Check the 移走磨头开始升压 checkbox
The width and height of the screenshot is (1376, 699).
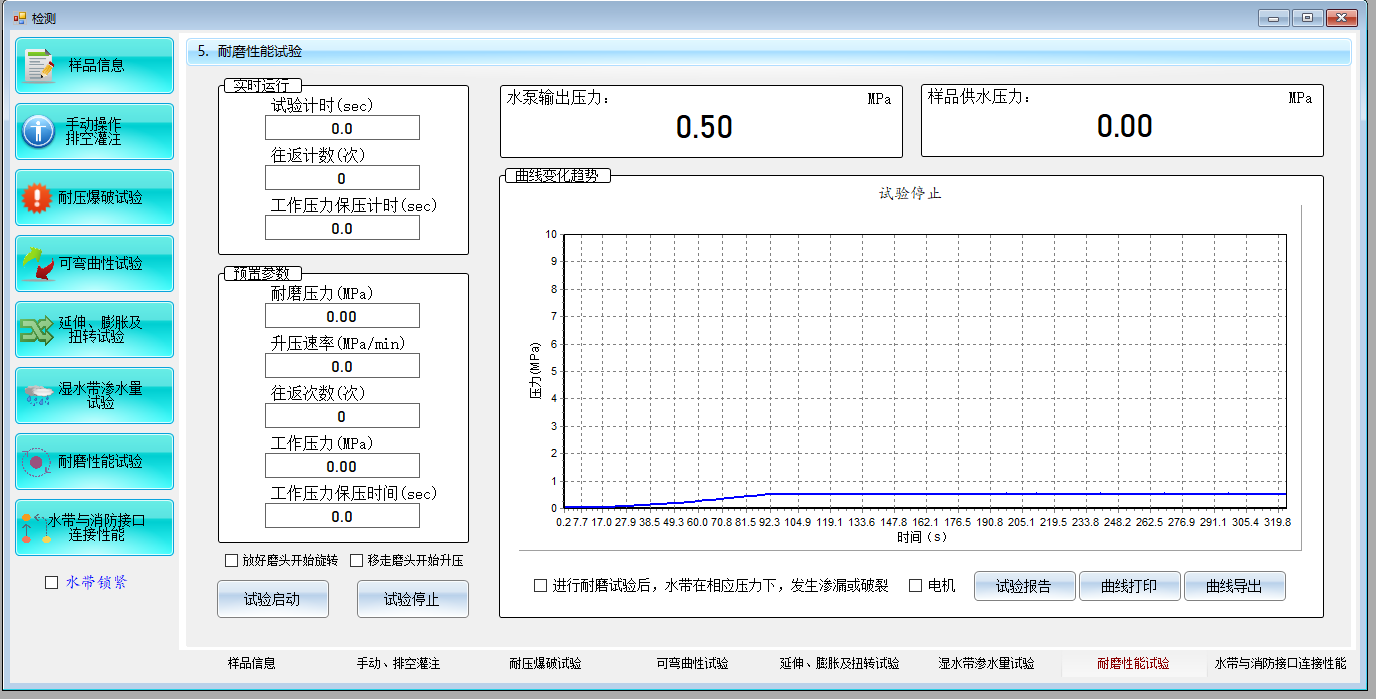coord(357,560)
